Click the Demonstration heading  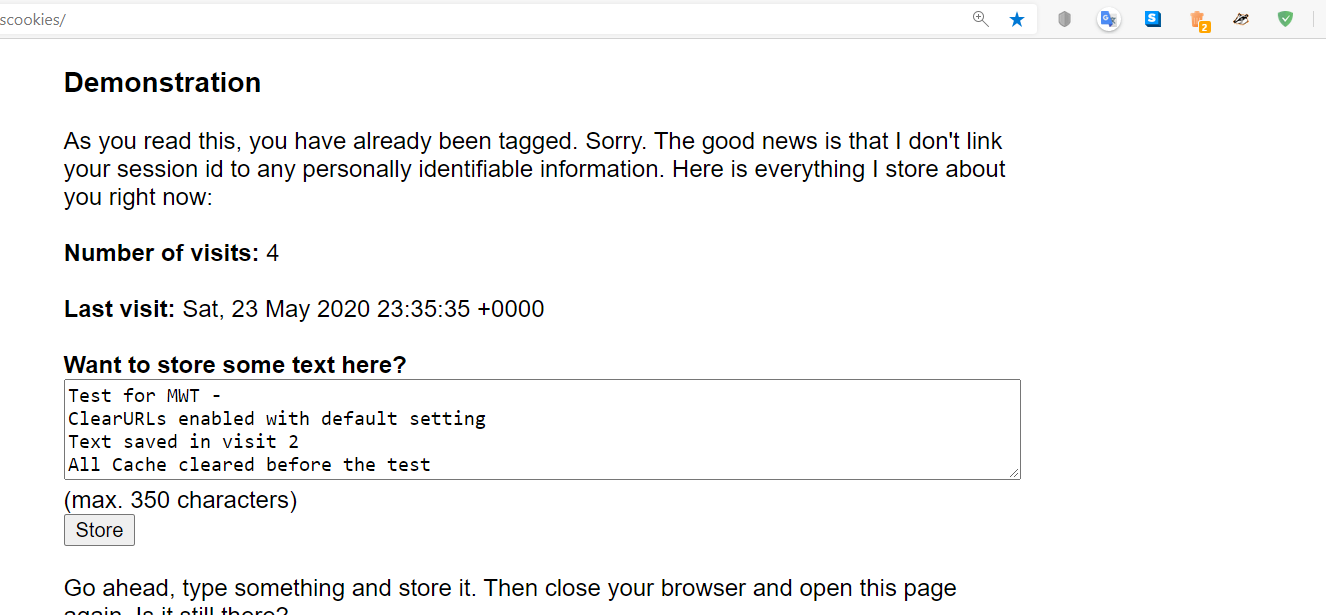tap(162, 83)
